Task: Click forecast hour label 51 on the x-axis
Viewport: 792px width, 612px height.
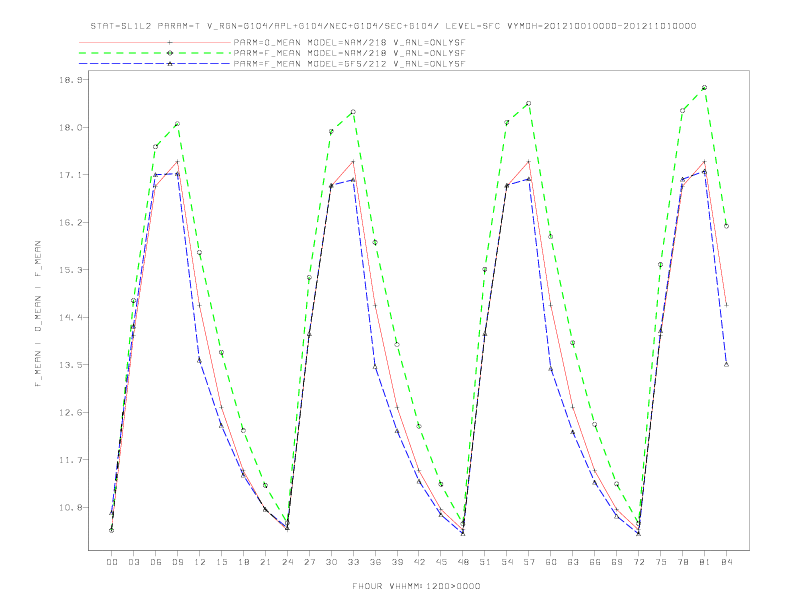Action: point(485,562)
